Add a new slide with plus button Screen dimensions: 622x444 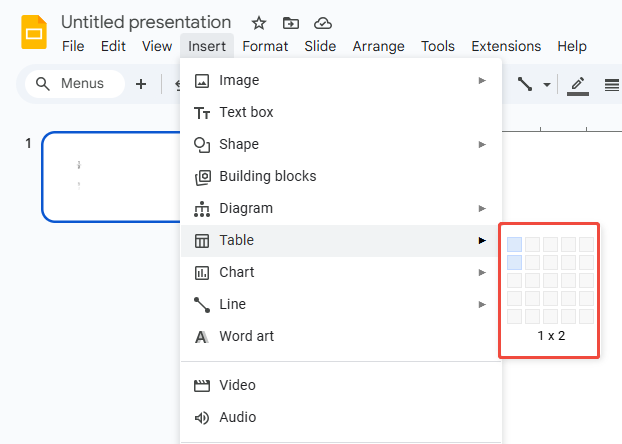point(141,84)
